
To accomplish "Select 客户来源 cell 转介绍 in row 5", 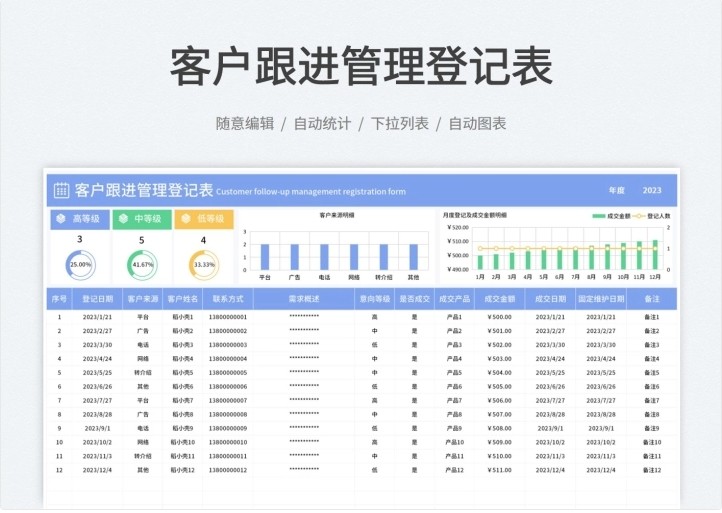I will 143,373.
